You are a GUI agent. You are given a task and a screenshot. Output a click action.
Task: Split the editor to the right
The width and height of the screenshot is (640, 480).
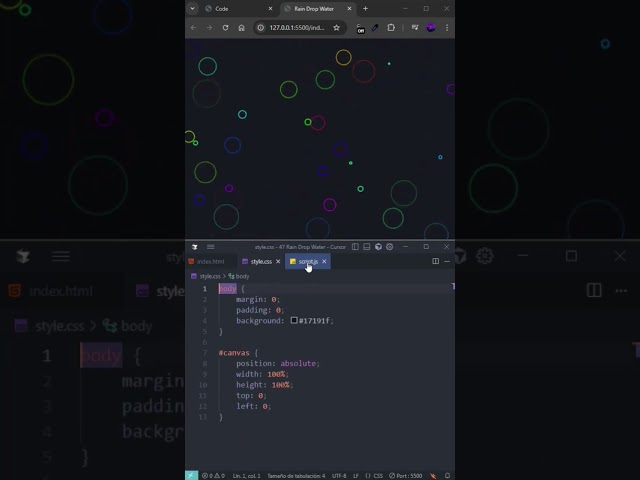pyautogui.click(x=436, y=261)
